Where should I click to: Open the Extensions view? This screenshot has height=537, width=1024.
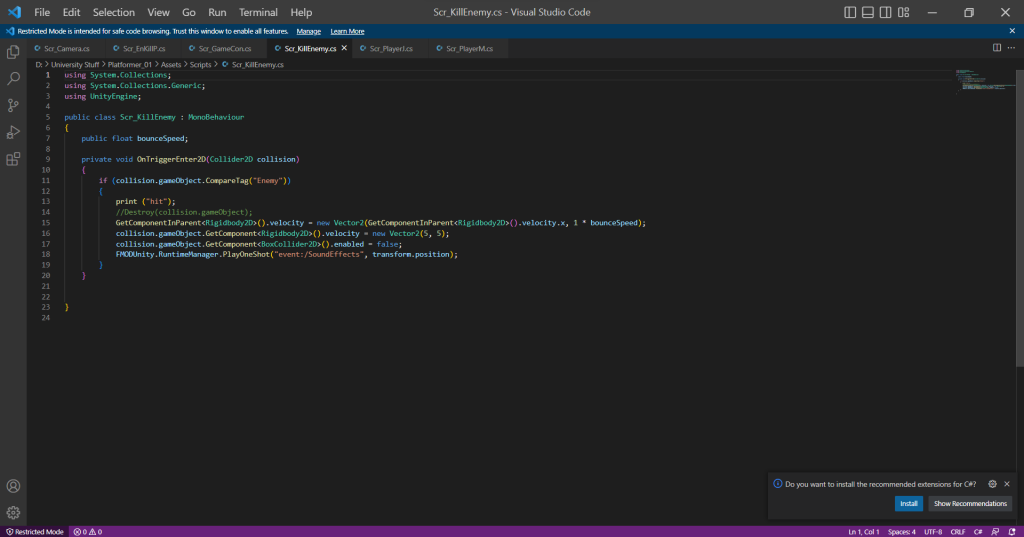click(13, 159)
